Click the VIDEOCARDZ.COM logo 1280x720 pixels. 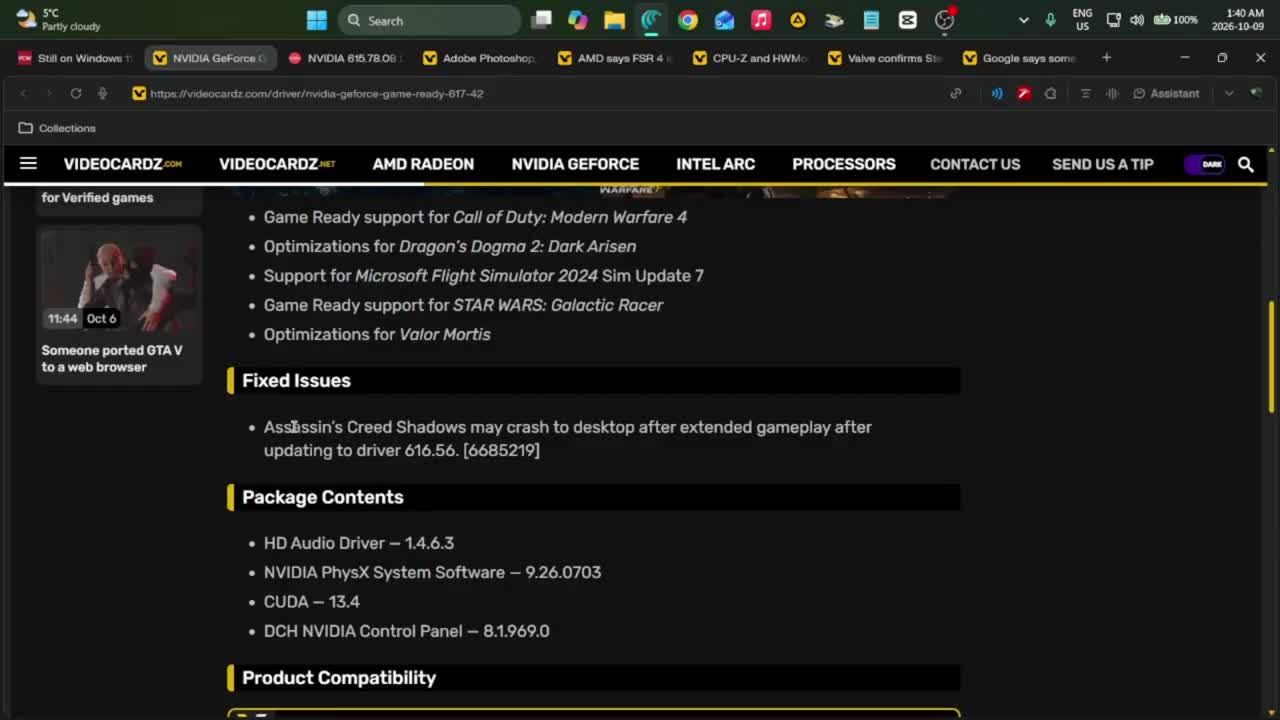pos(123,164)
